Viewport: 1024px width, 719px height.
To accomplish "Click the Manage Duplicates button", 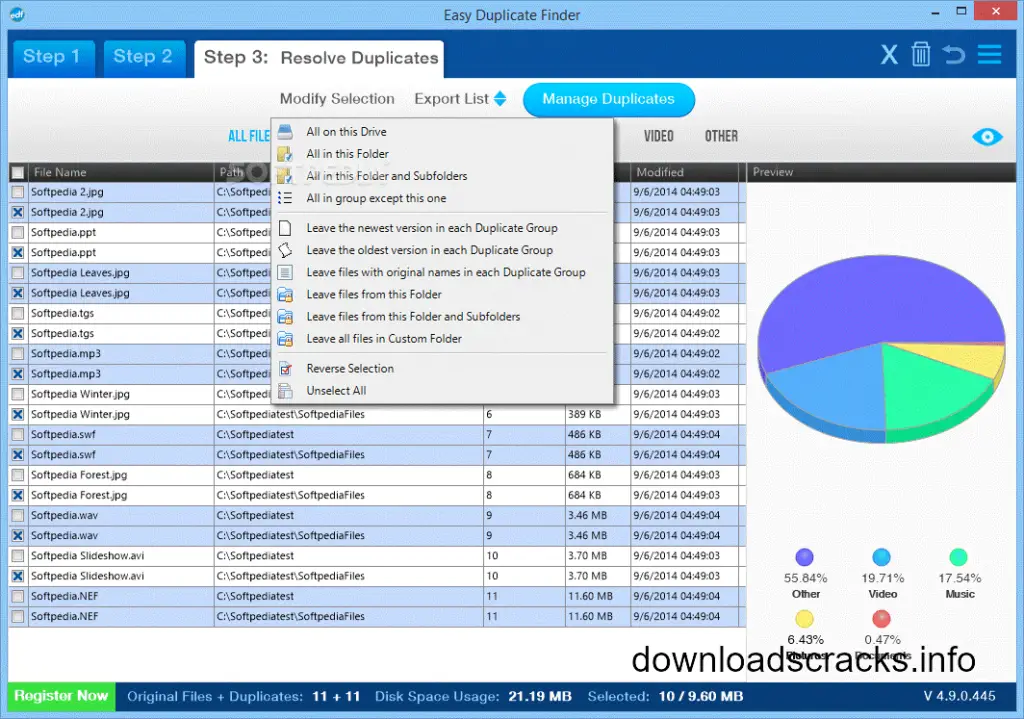I will tap(609, 99).
